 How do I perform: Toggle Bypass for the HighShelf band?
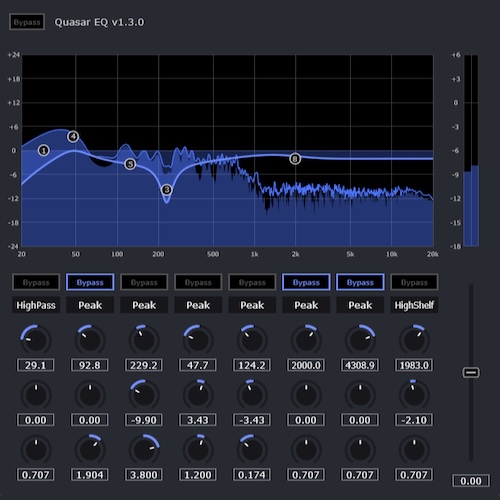tap(414, 282)
